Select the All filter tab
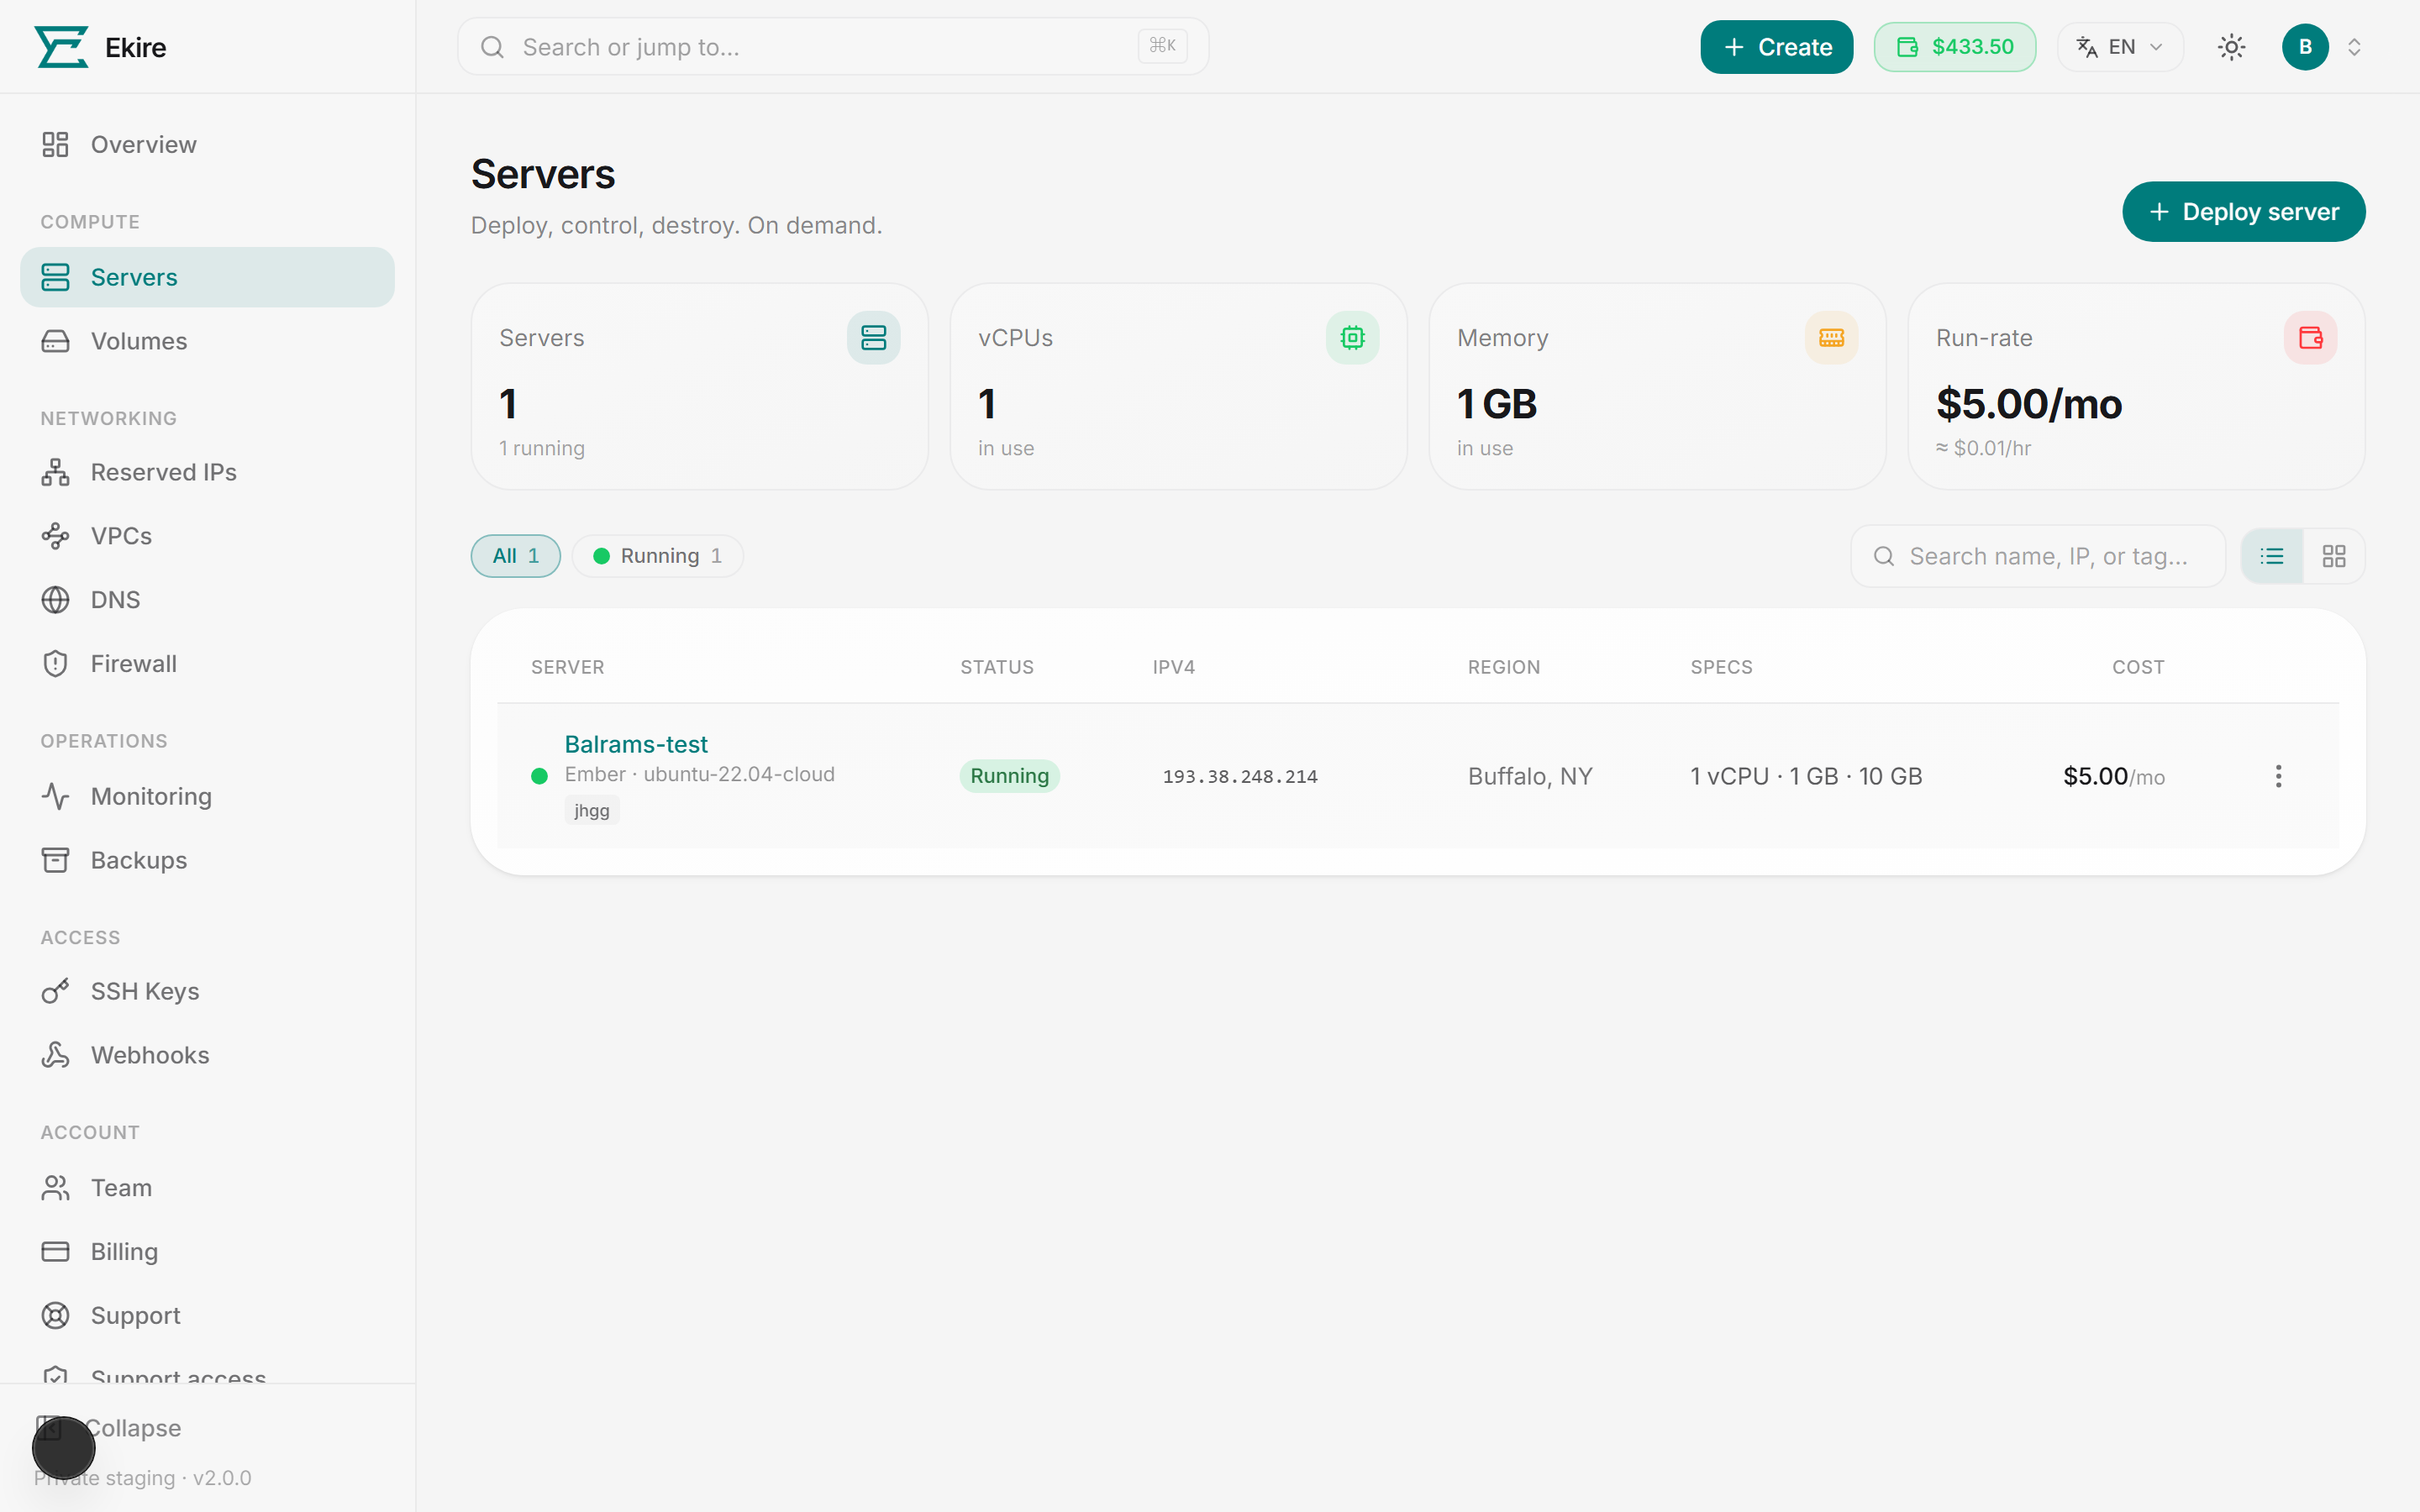 point(516,556)
